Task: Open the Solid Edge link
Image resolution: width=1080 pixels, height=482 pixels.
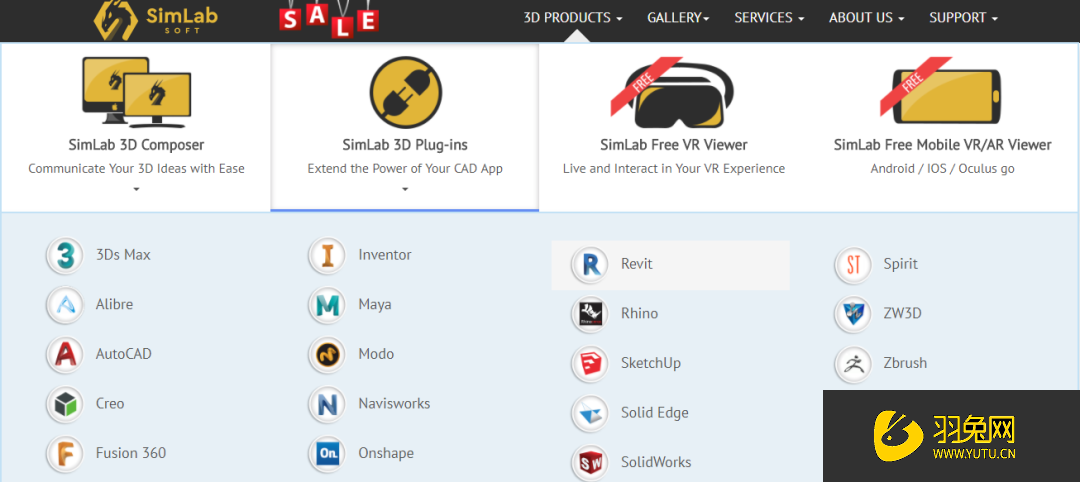Action: pos(654,412)
